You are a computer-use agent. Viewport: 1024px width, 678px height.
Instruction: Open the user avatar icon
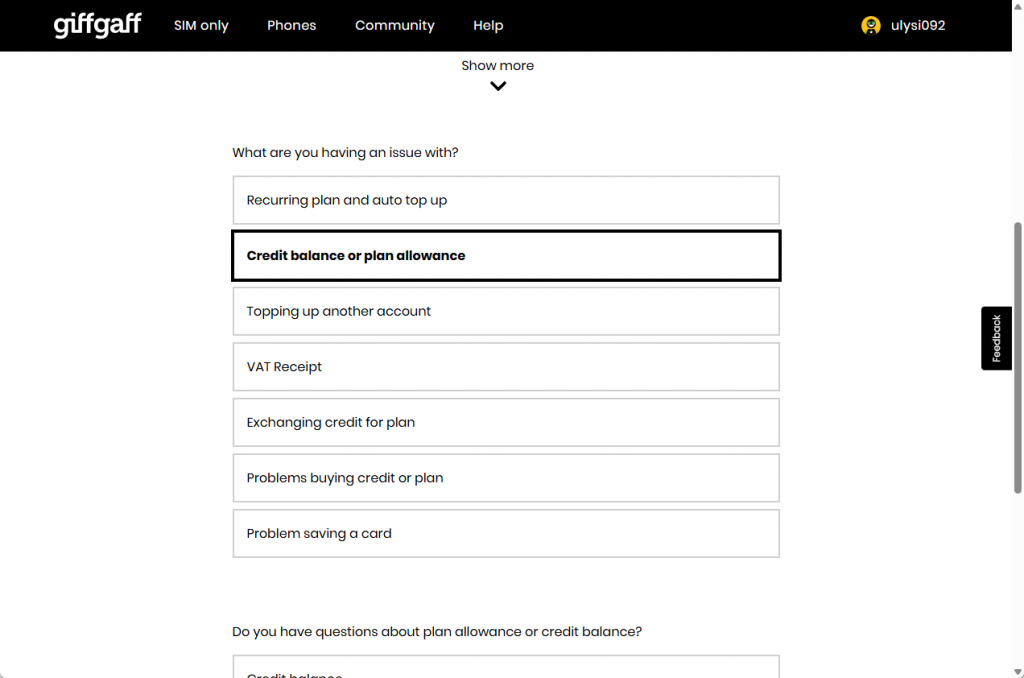point(871,25)
